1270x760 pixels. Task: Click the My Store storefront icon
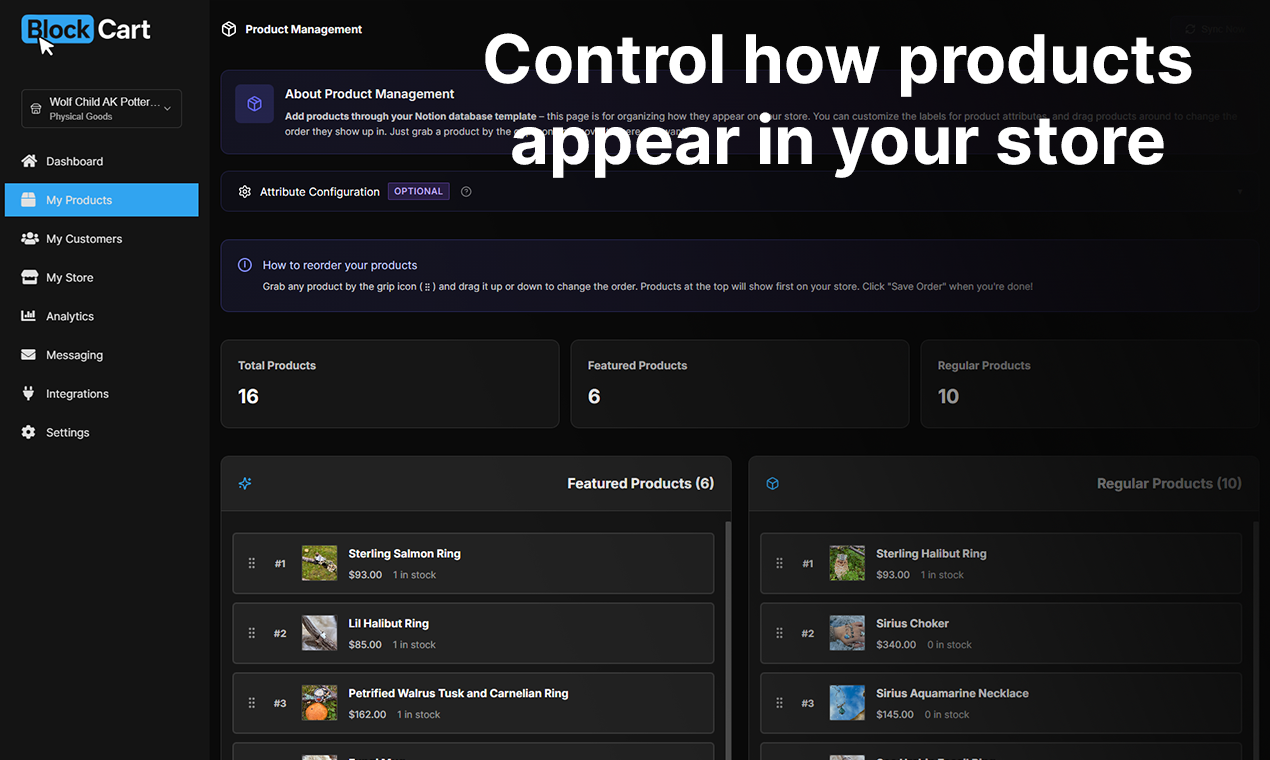[x=30, y=277]
